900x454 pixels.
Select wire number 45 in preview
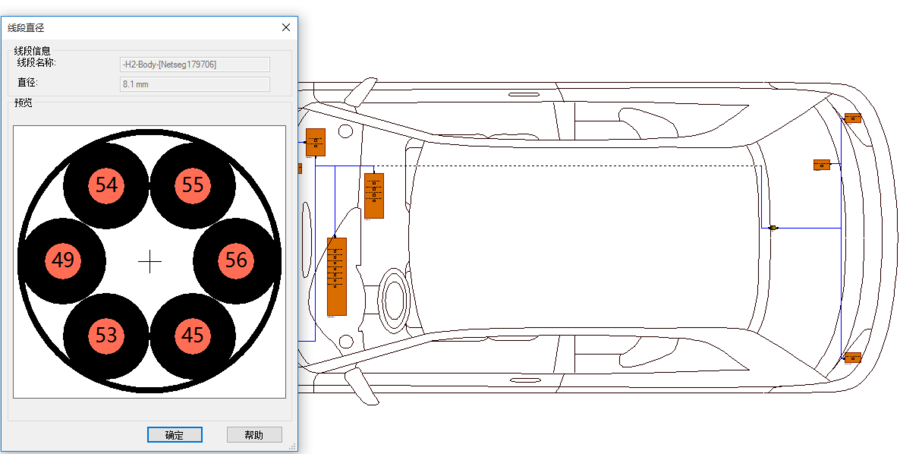point(193,335)
